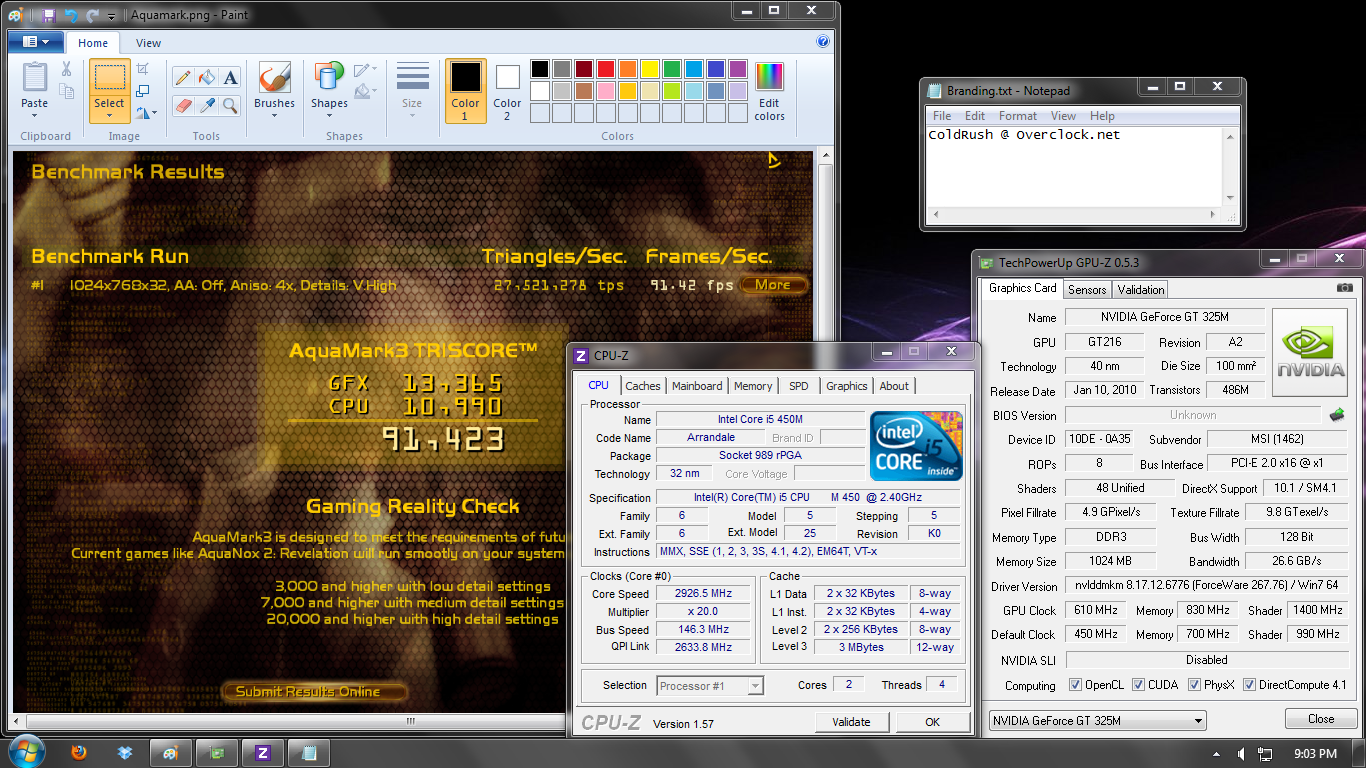Screen dimensions: 1366x768
Task: Open Paint Help via the blue question icon
Action: coord(823,42)
